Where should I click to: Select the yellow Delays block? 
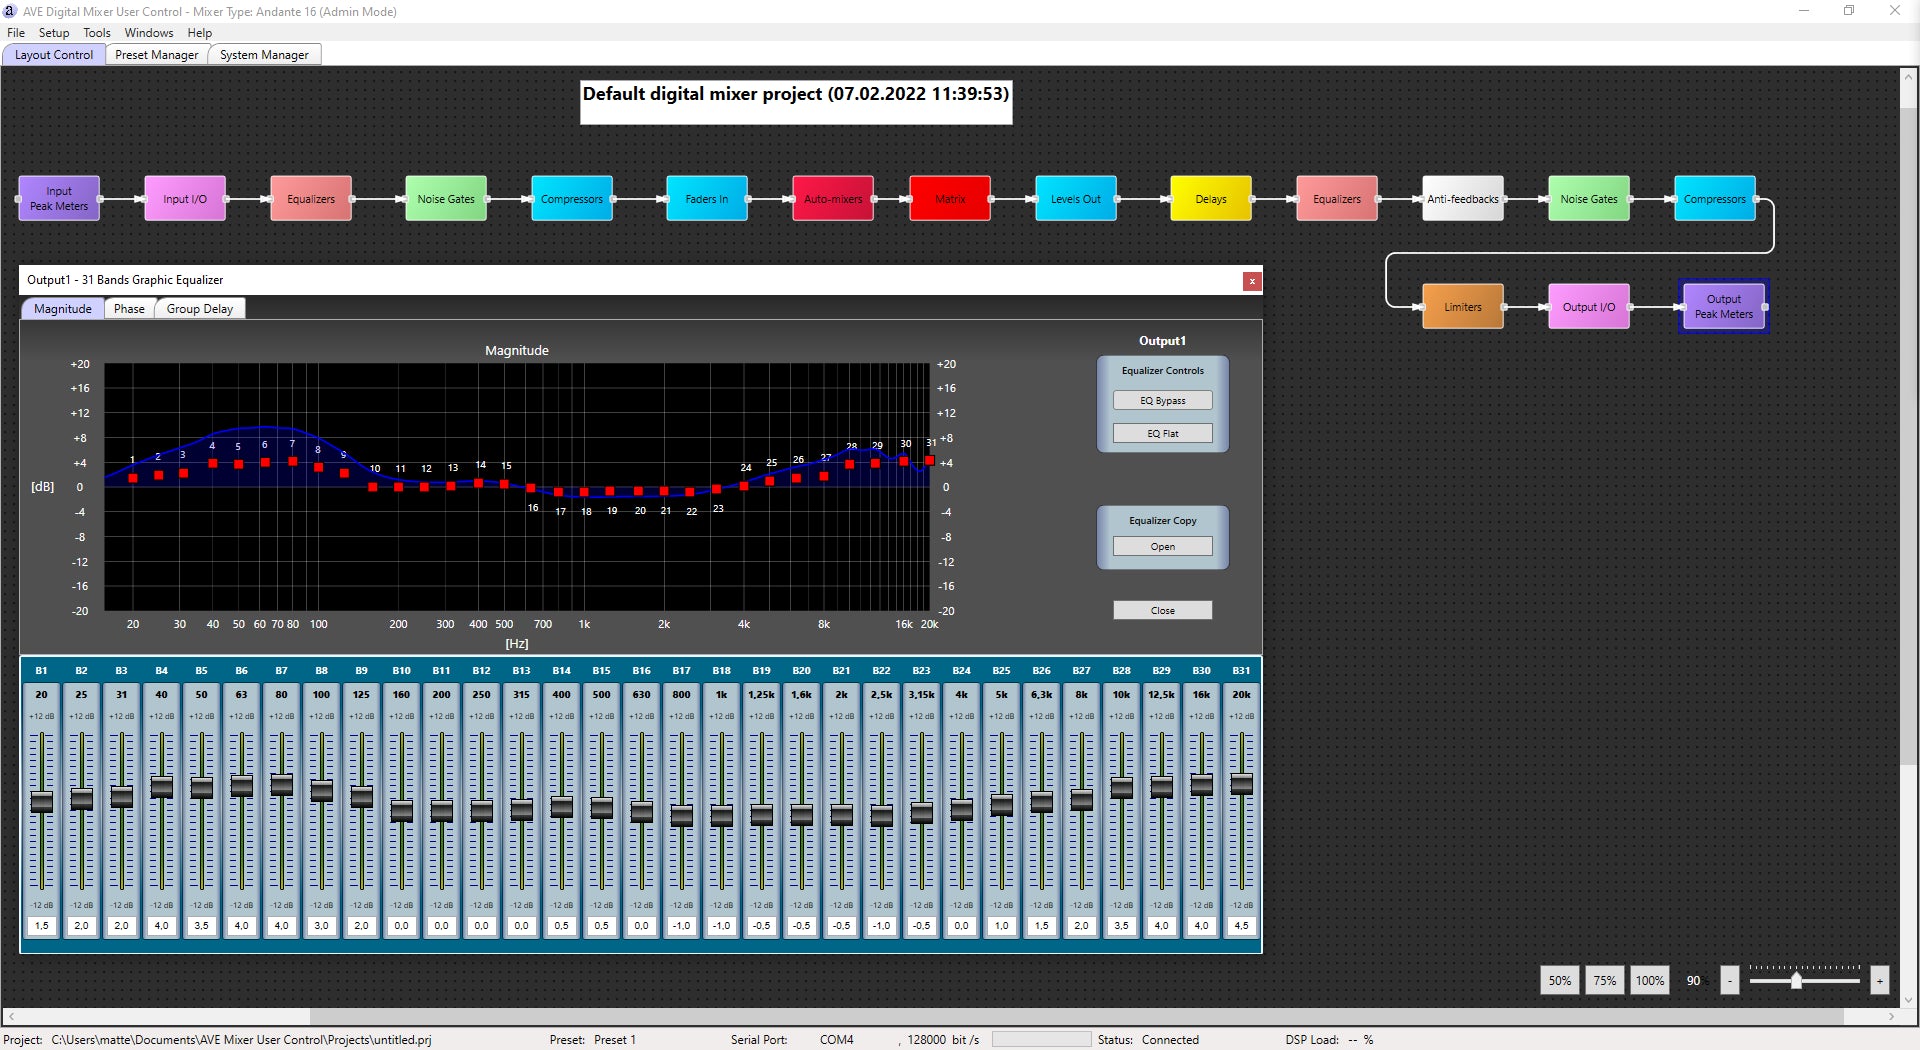1211,199
